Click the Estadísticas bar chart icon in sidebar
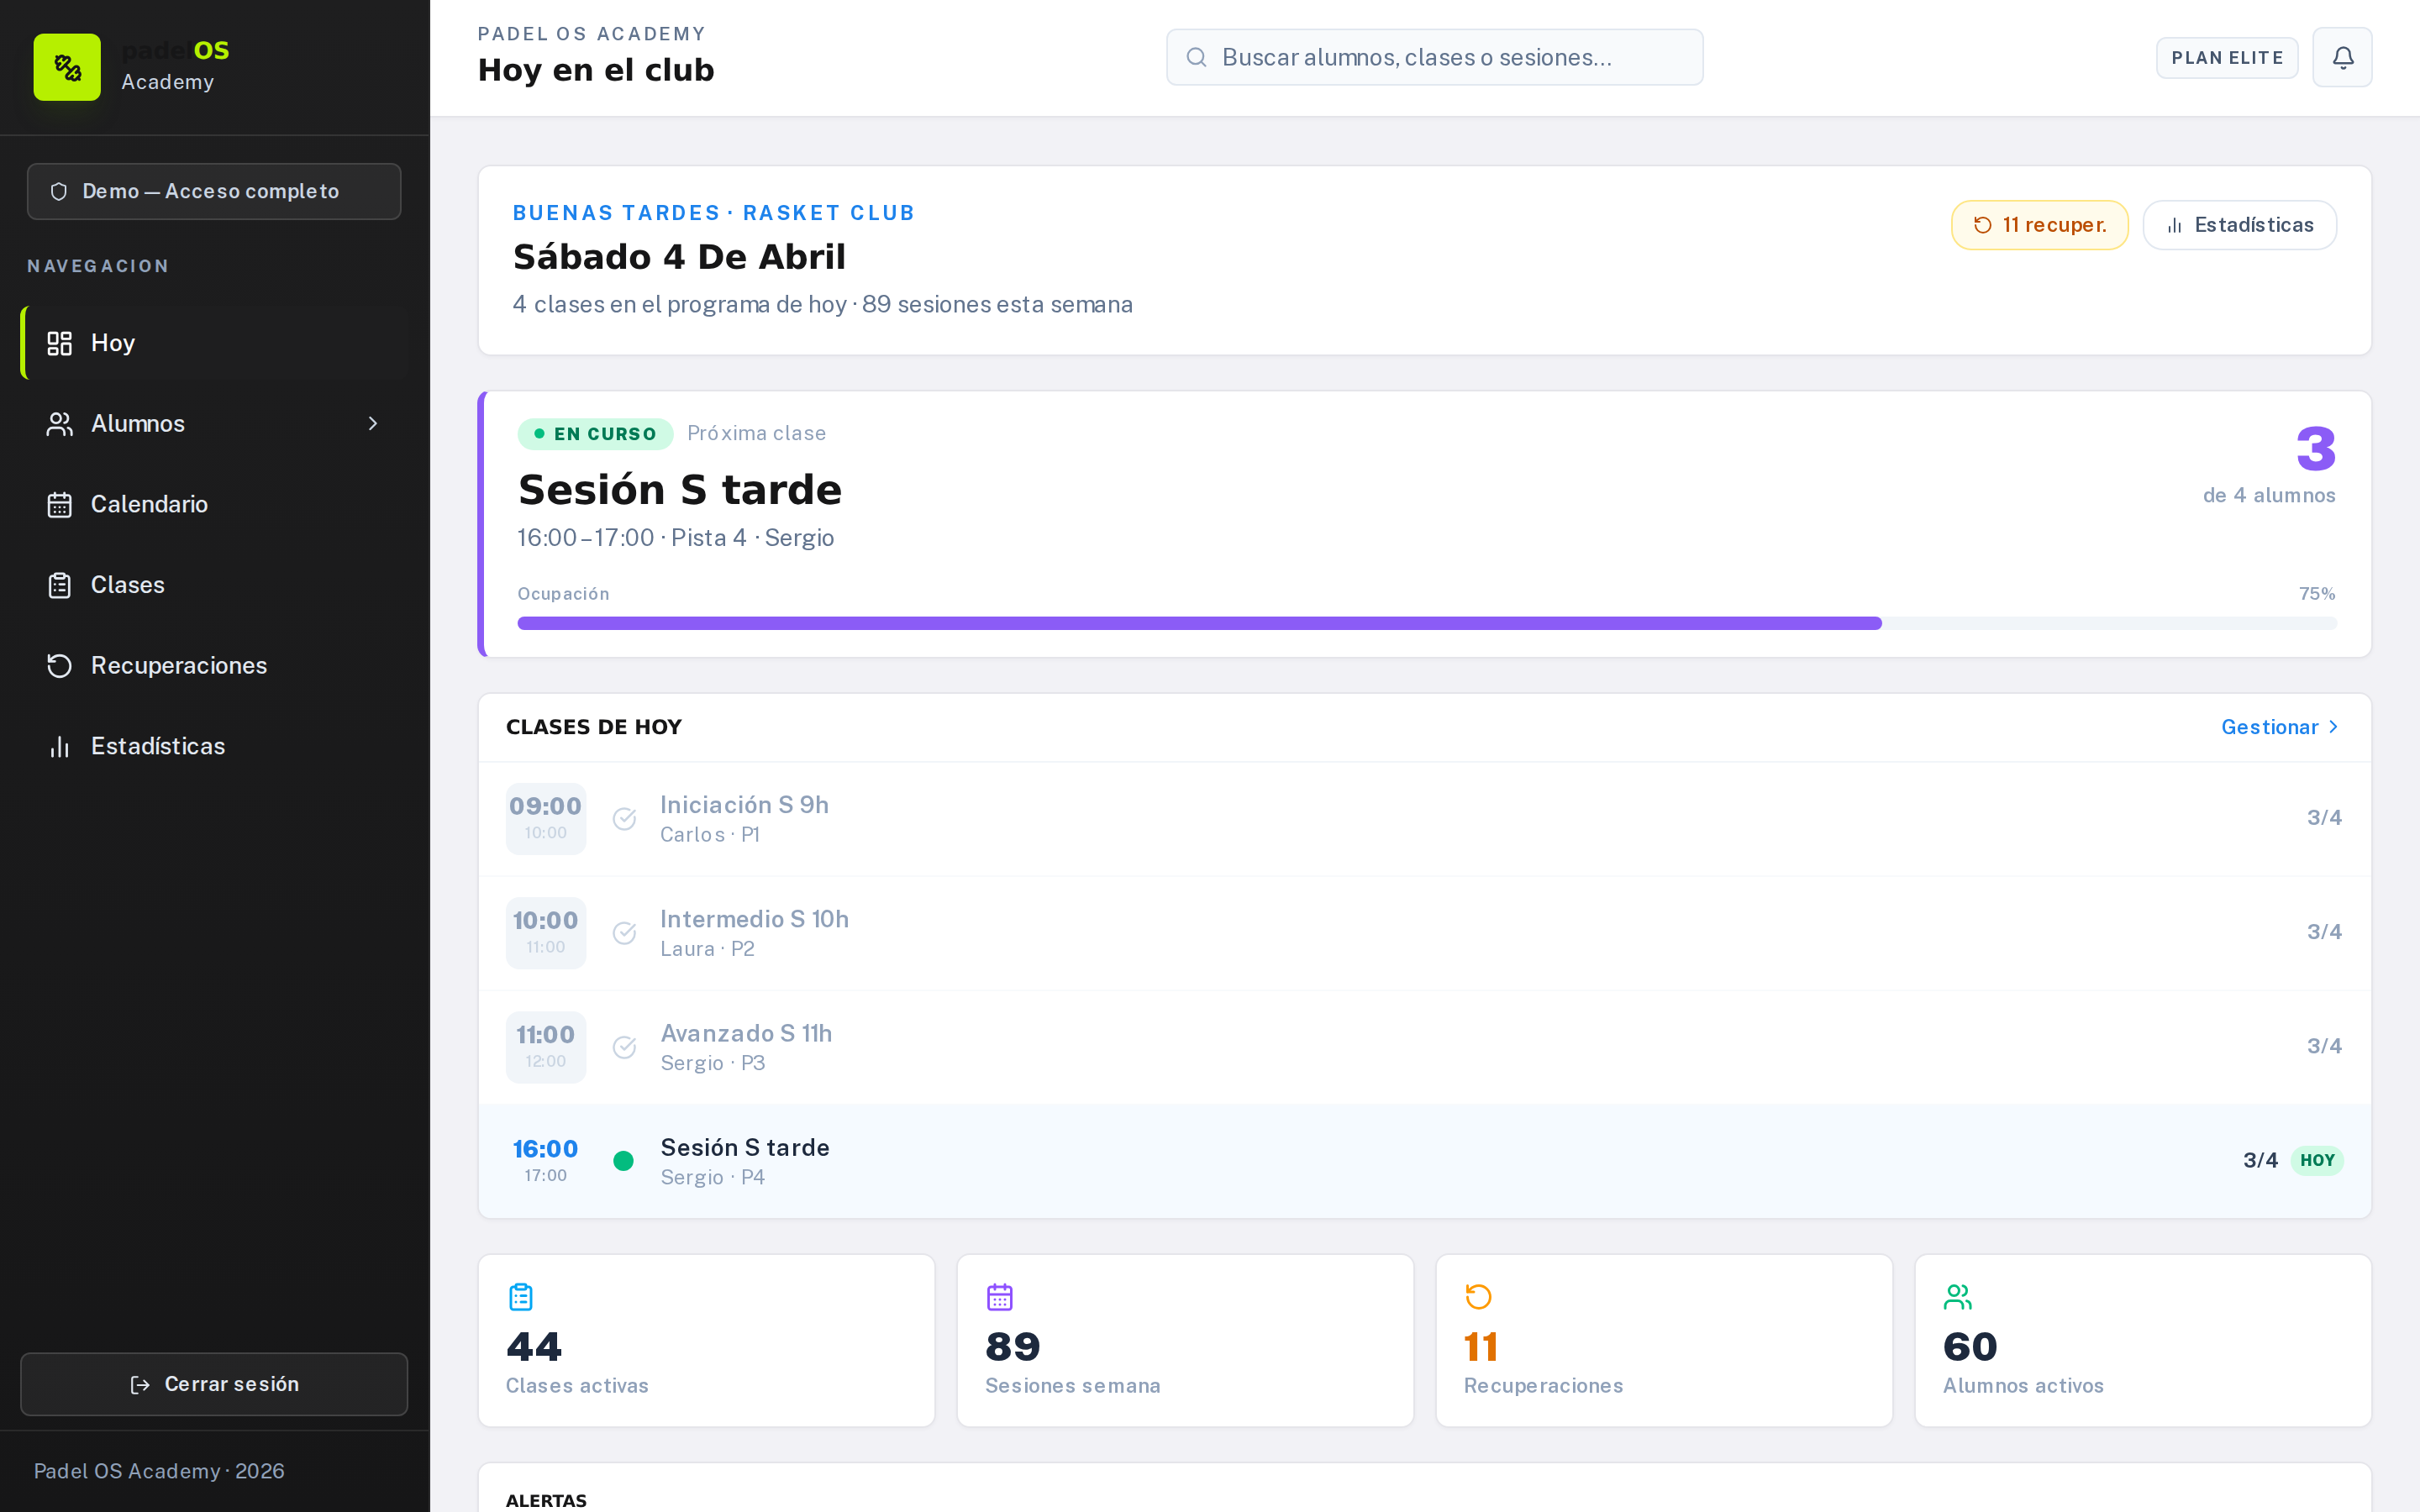 60,746
